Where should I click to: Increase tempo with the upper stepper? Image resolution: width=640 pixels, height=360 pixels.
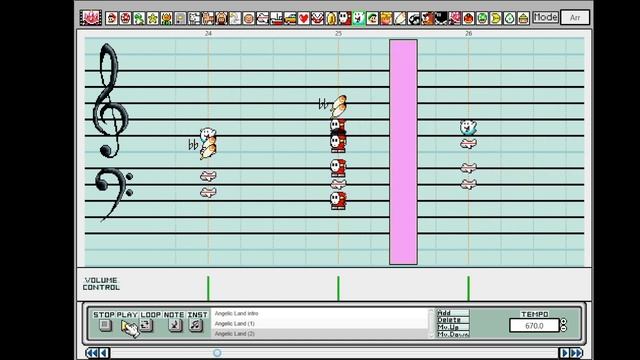pos(564,322)
